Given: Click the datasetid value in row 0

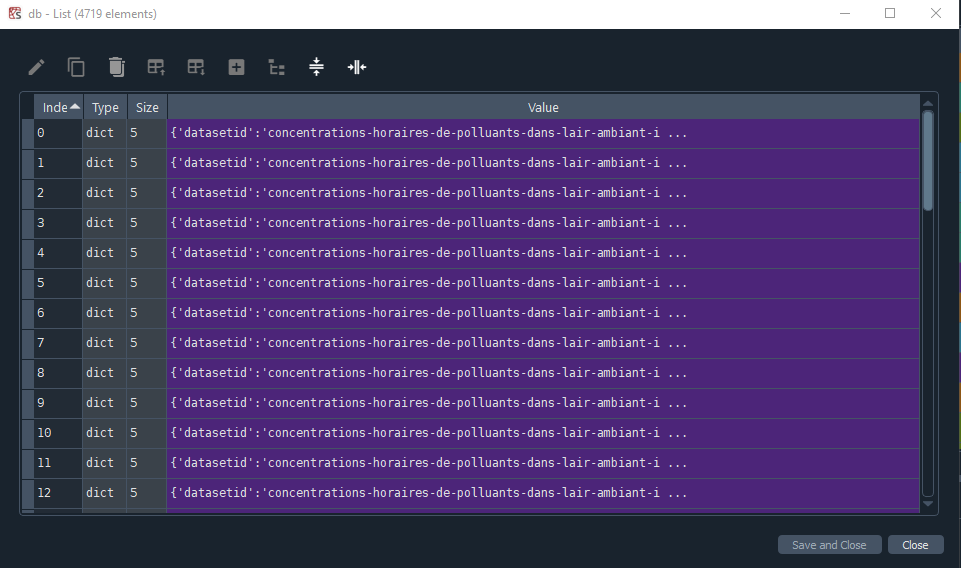Looking at the screenshot, I should (543, 133).
